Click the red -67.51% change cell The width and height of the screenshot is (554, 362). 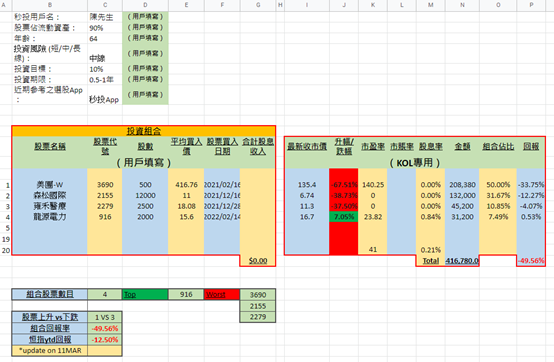(344, 185)
